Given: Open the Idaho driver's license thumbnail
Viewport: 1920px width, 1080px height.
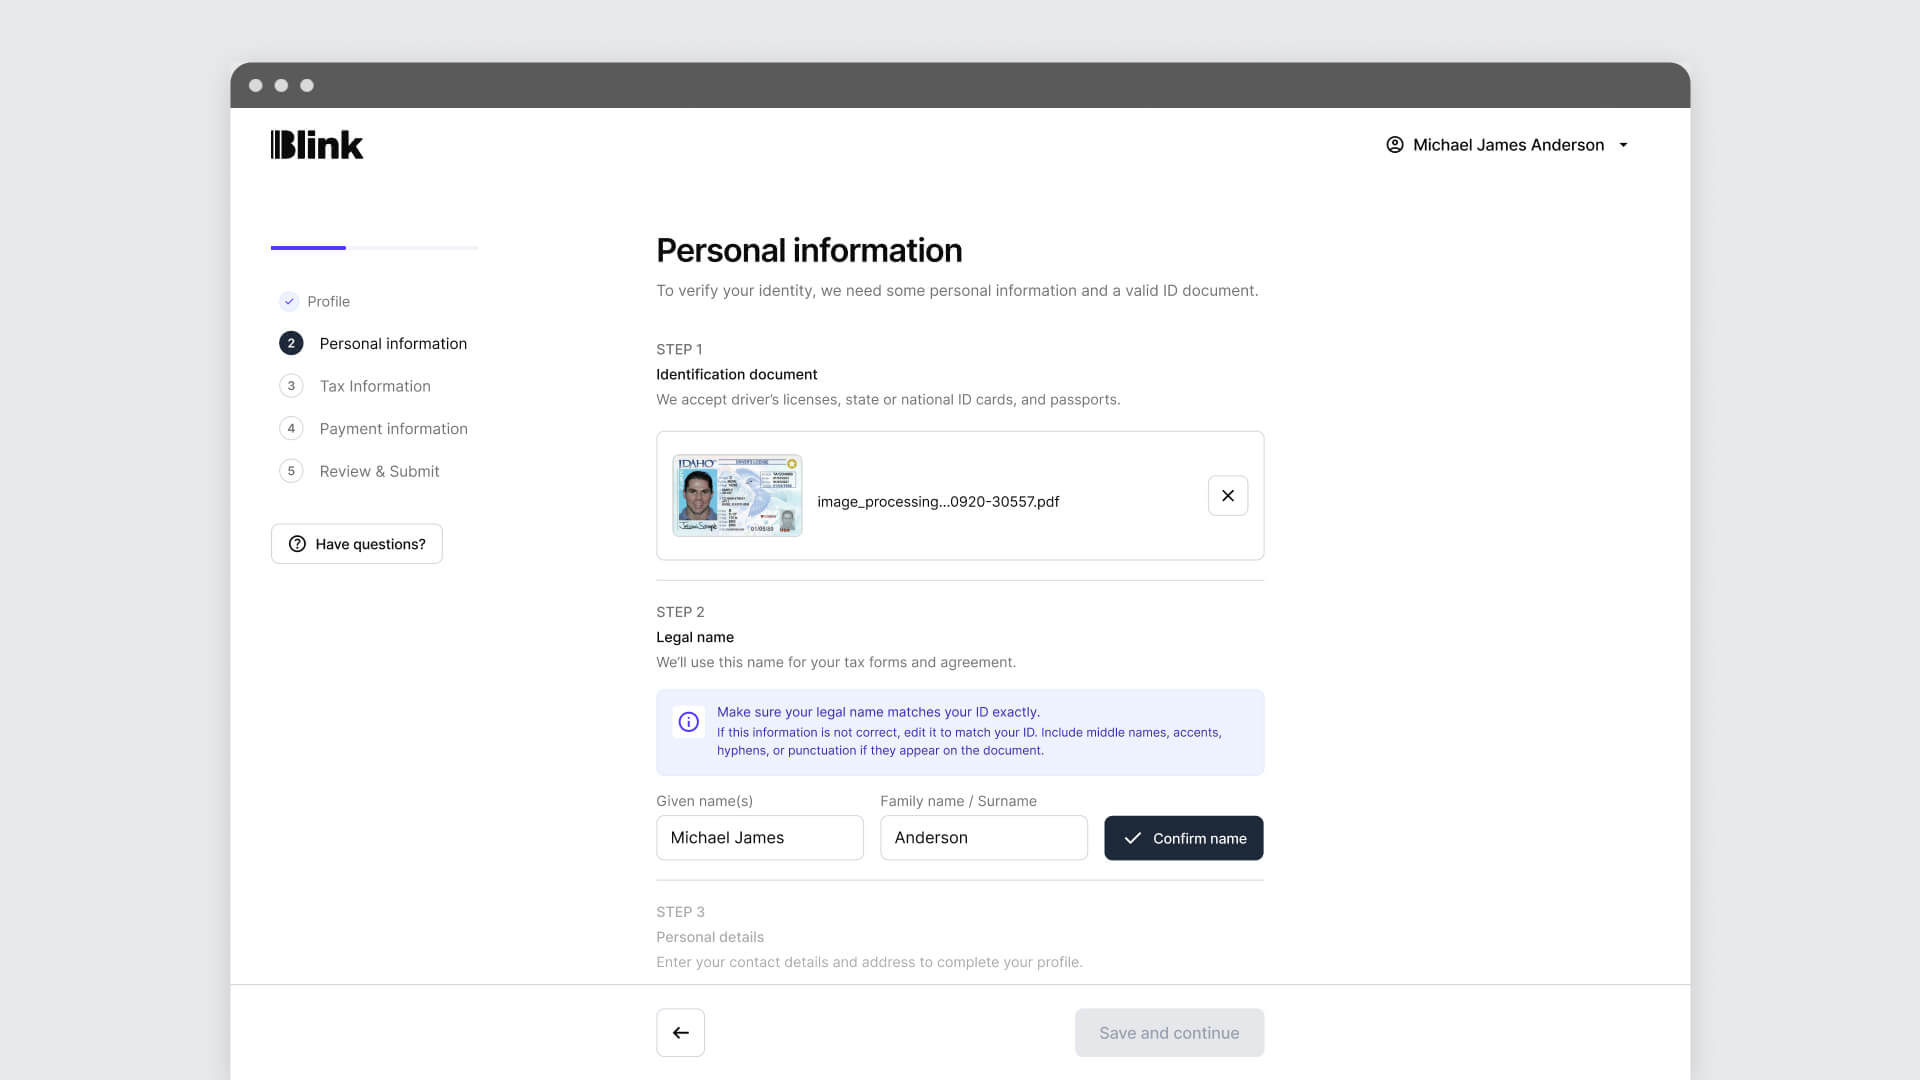Looking at the screenshot, I should point(737,496).
